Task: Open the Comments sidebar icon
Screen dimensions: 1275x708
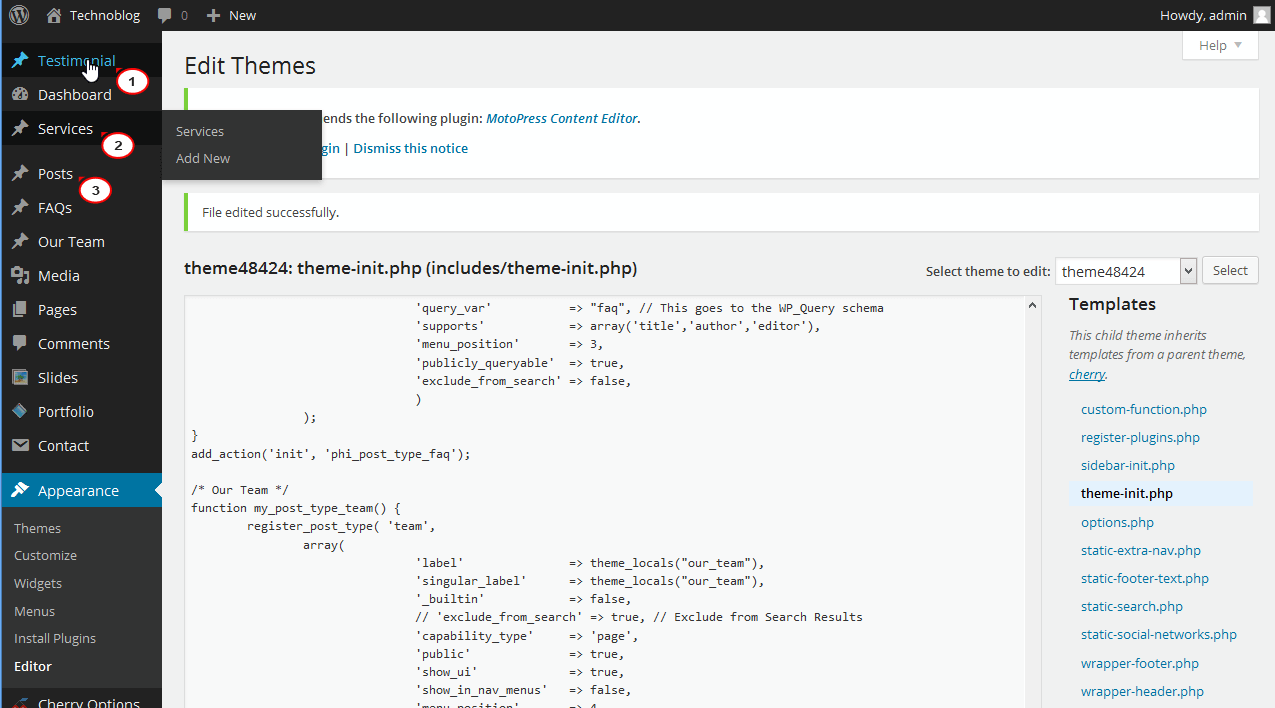Action: pos(22,343)
